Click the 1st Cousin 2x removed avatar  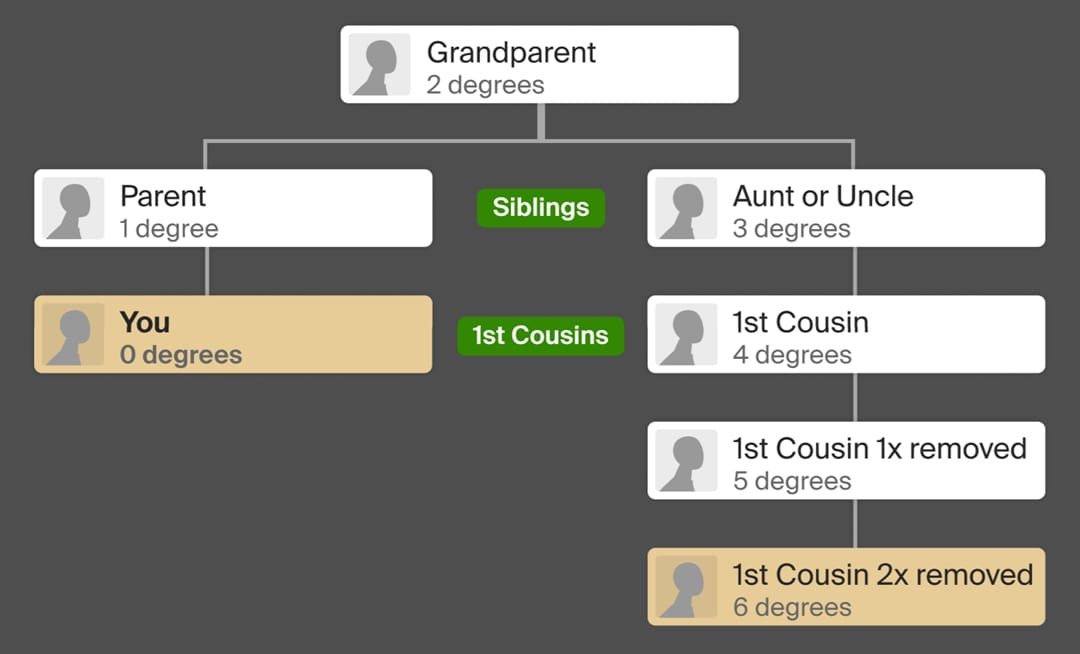pyautogui.click(x=686, y=587)
